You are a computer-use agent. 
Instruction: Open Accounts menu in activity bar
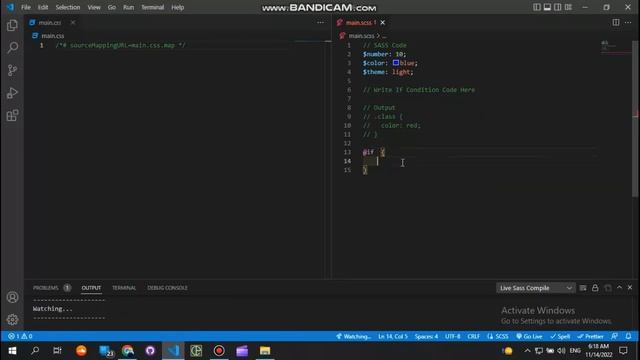coord(12,297)
